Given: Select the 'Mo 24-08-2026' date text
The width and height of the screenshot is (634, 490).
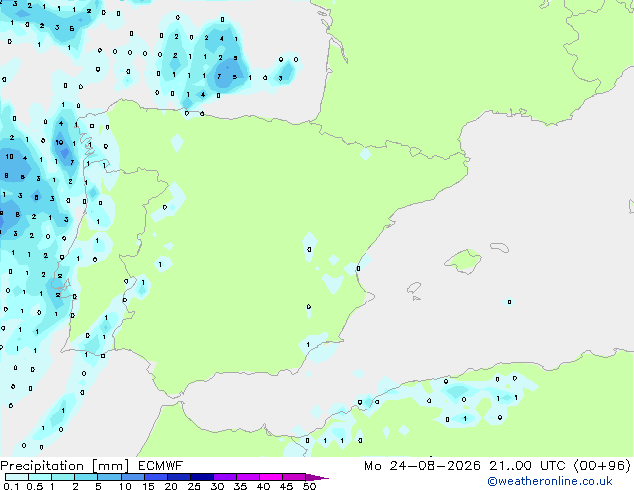Looking at the screenshot, I should point(423,466).
